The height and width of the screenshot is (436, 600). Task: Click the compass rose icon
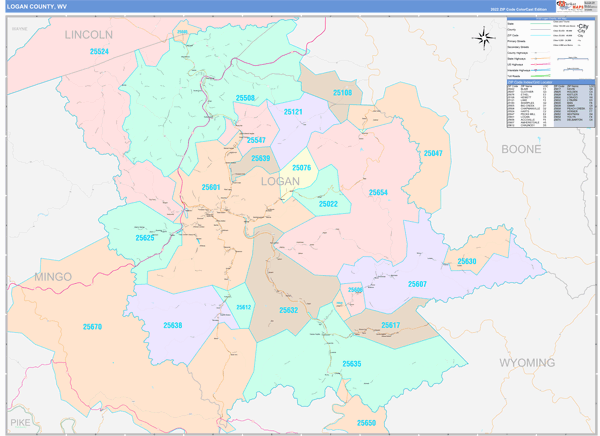(483, 38)
